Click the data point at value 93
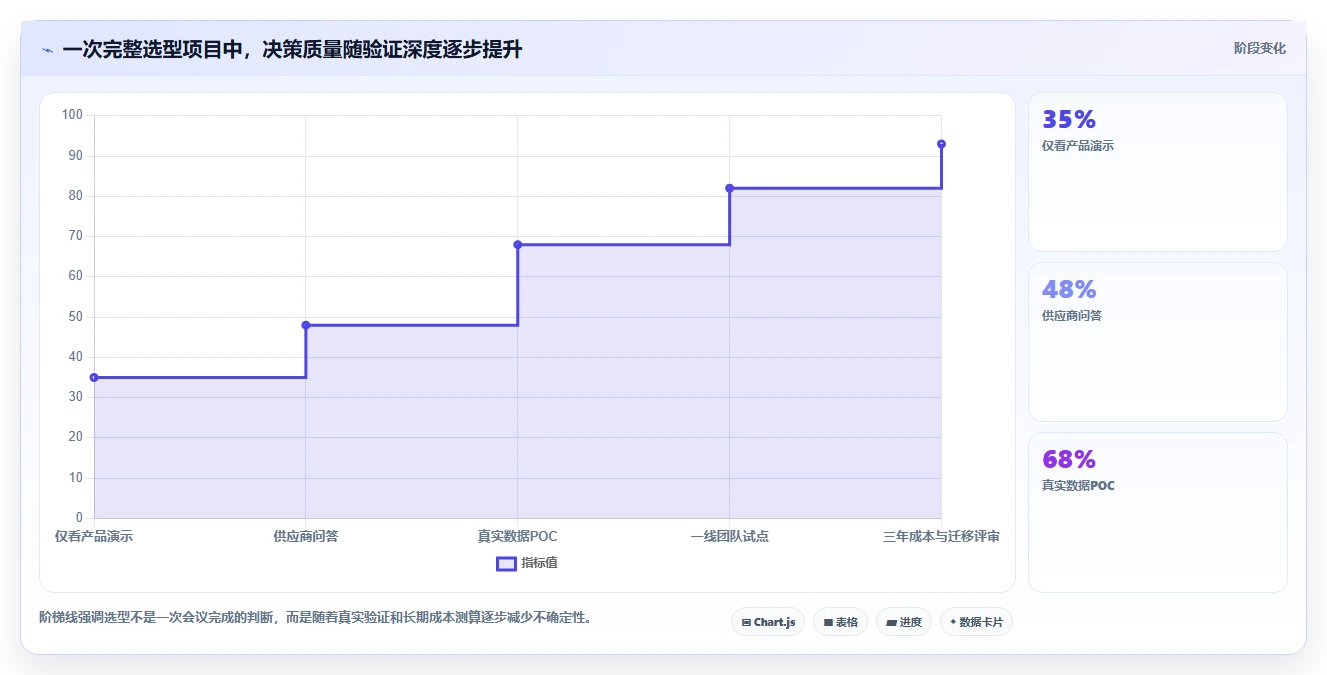This screenshot has width=1327, height=675. (941, 144)
